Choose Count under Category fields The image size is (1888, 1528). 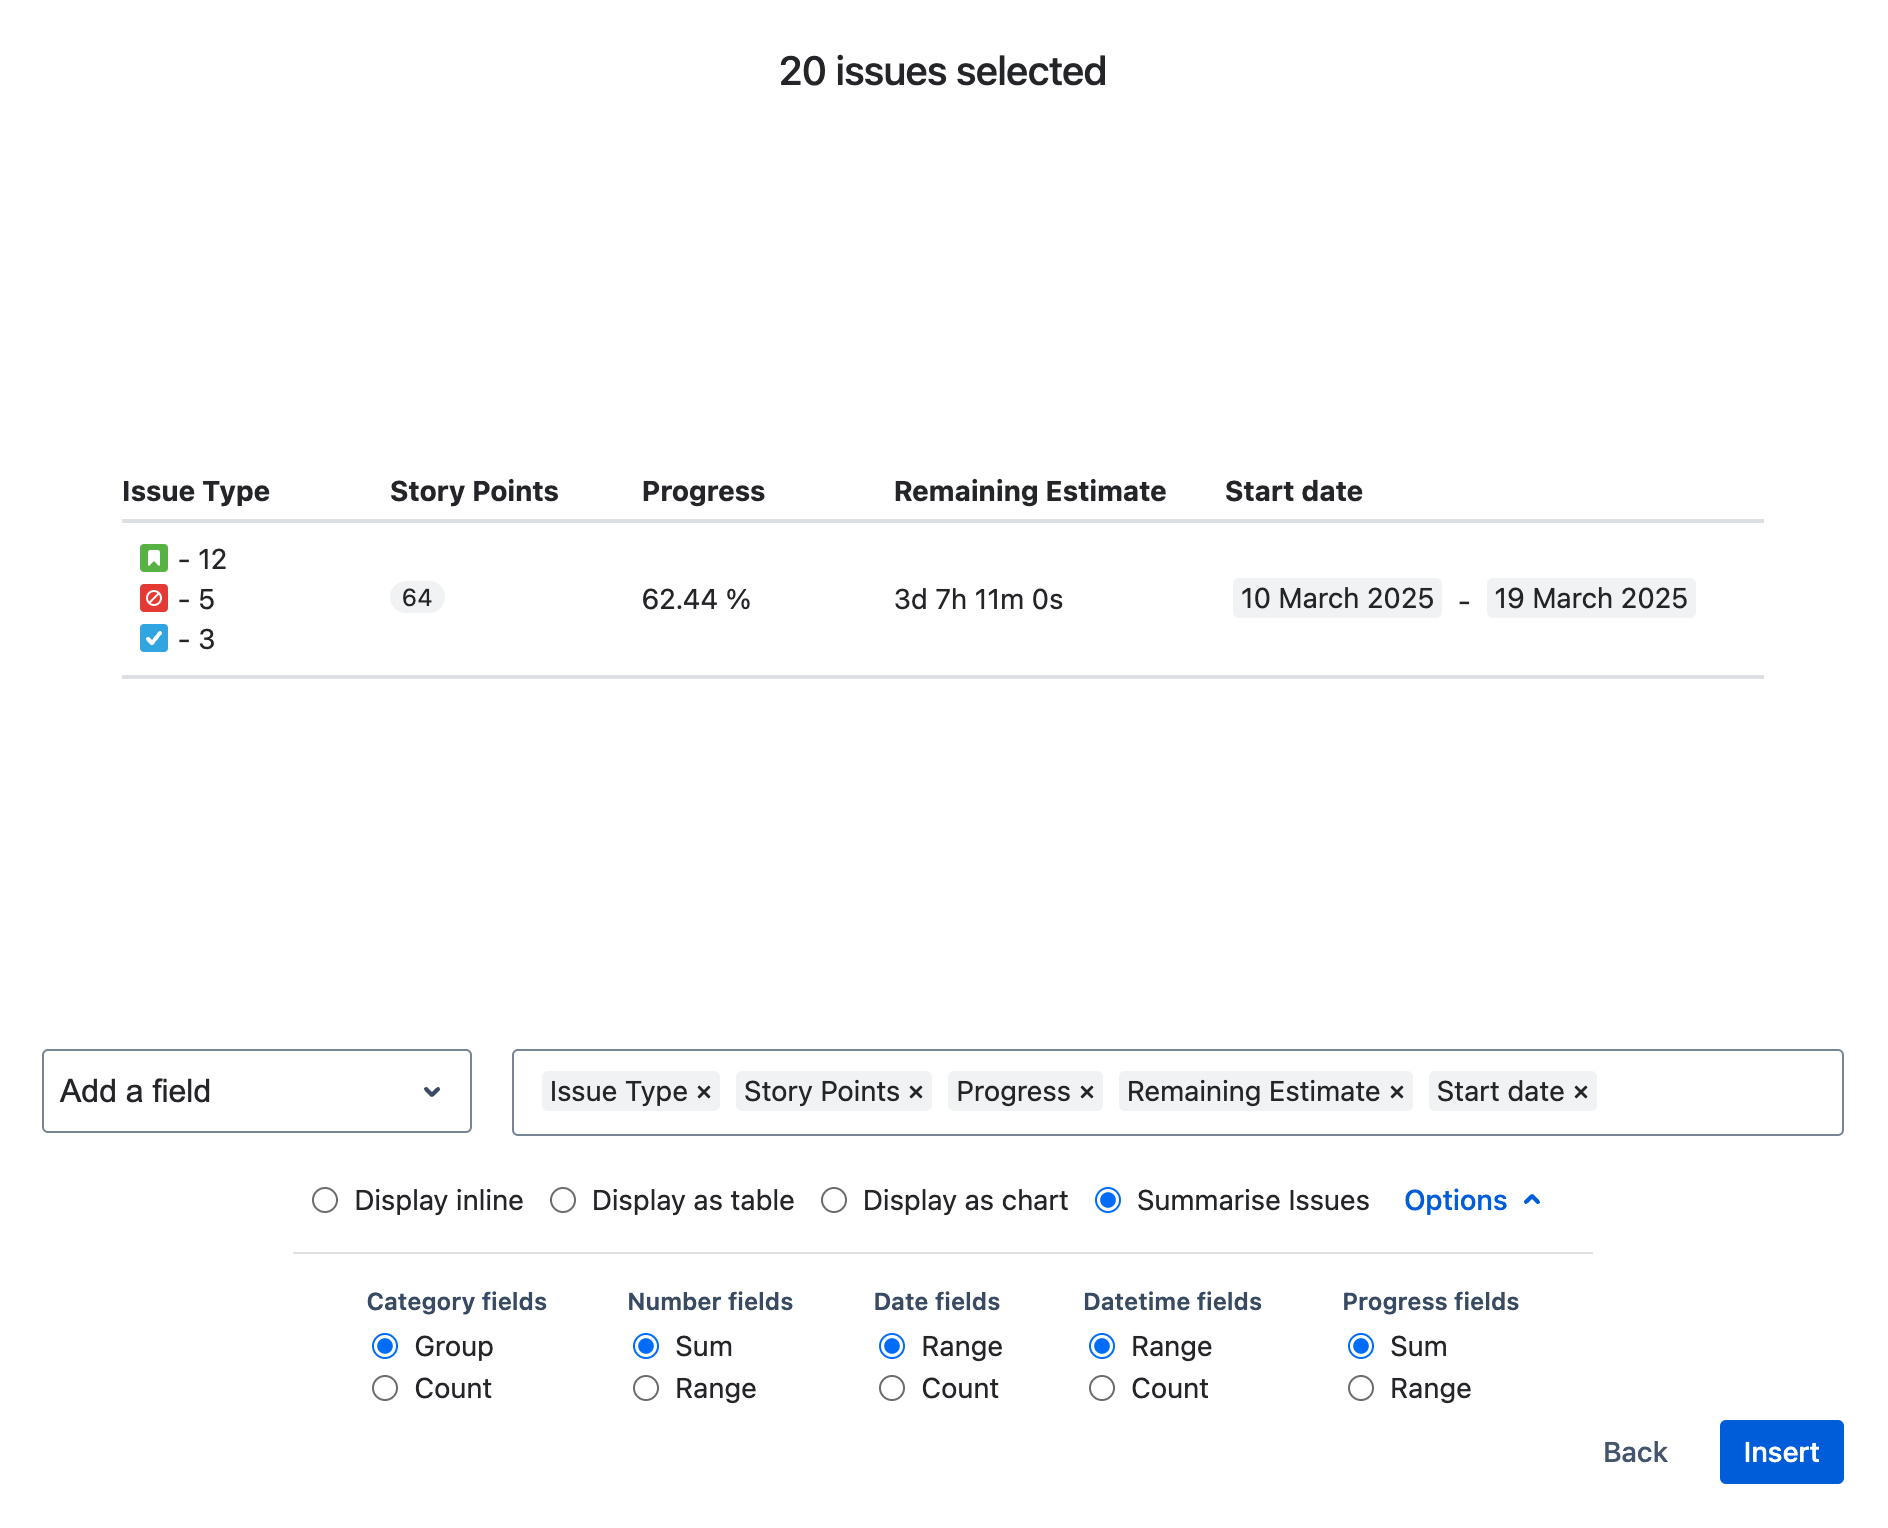pyautogui.click(x=385, y=1388)
